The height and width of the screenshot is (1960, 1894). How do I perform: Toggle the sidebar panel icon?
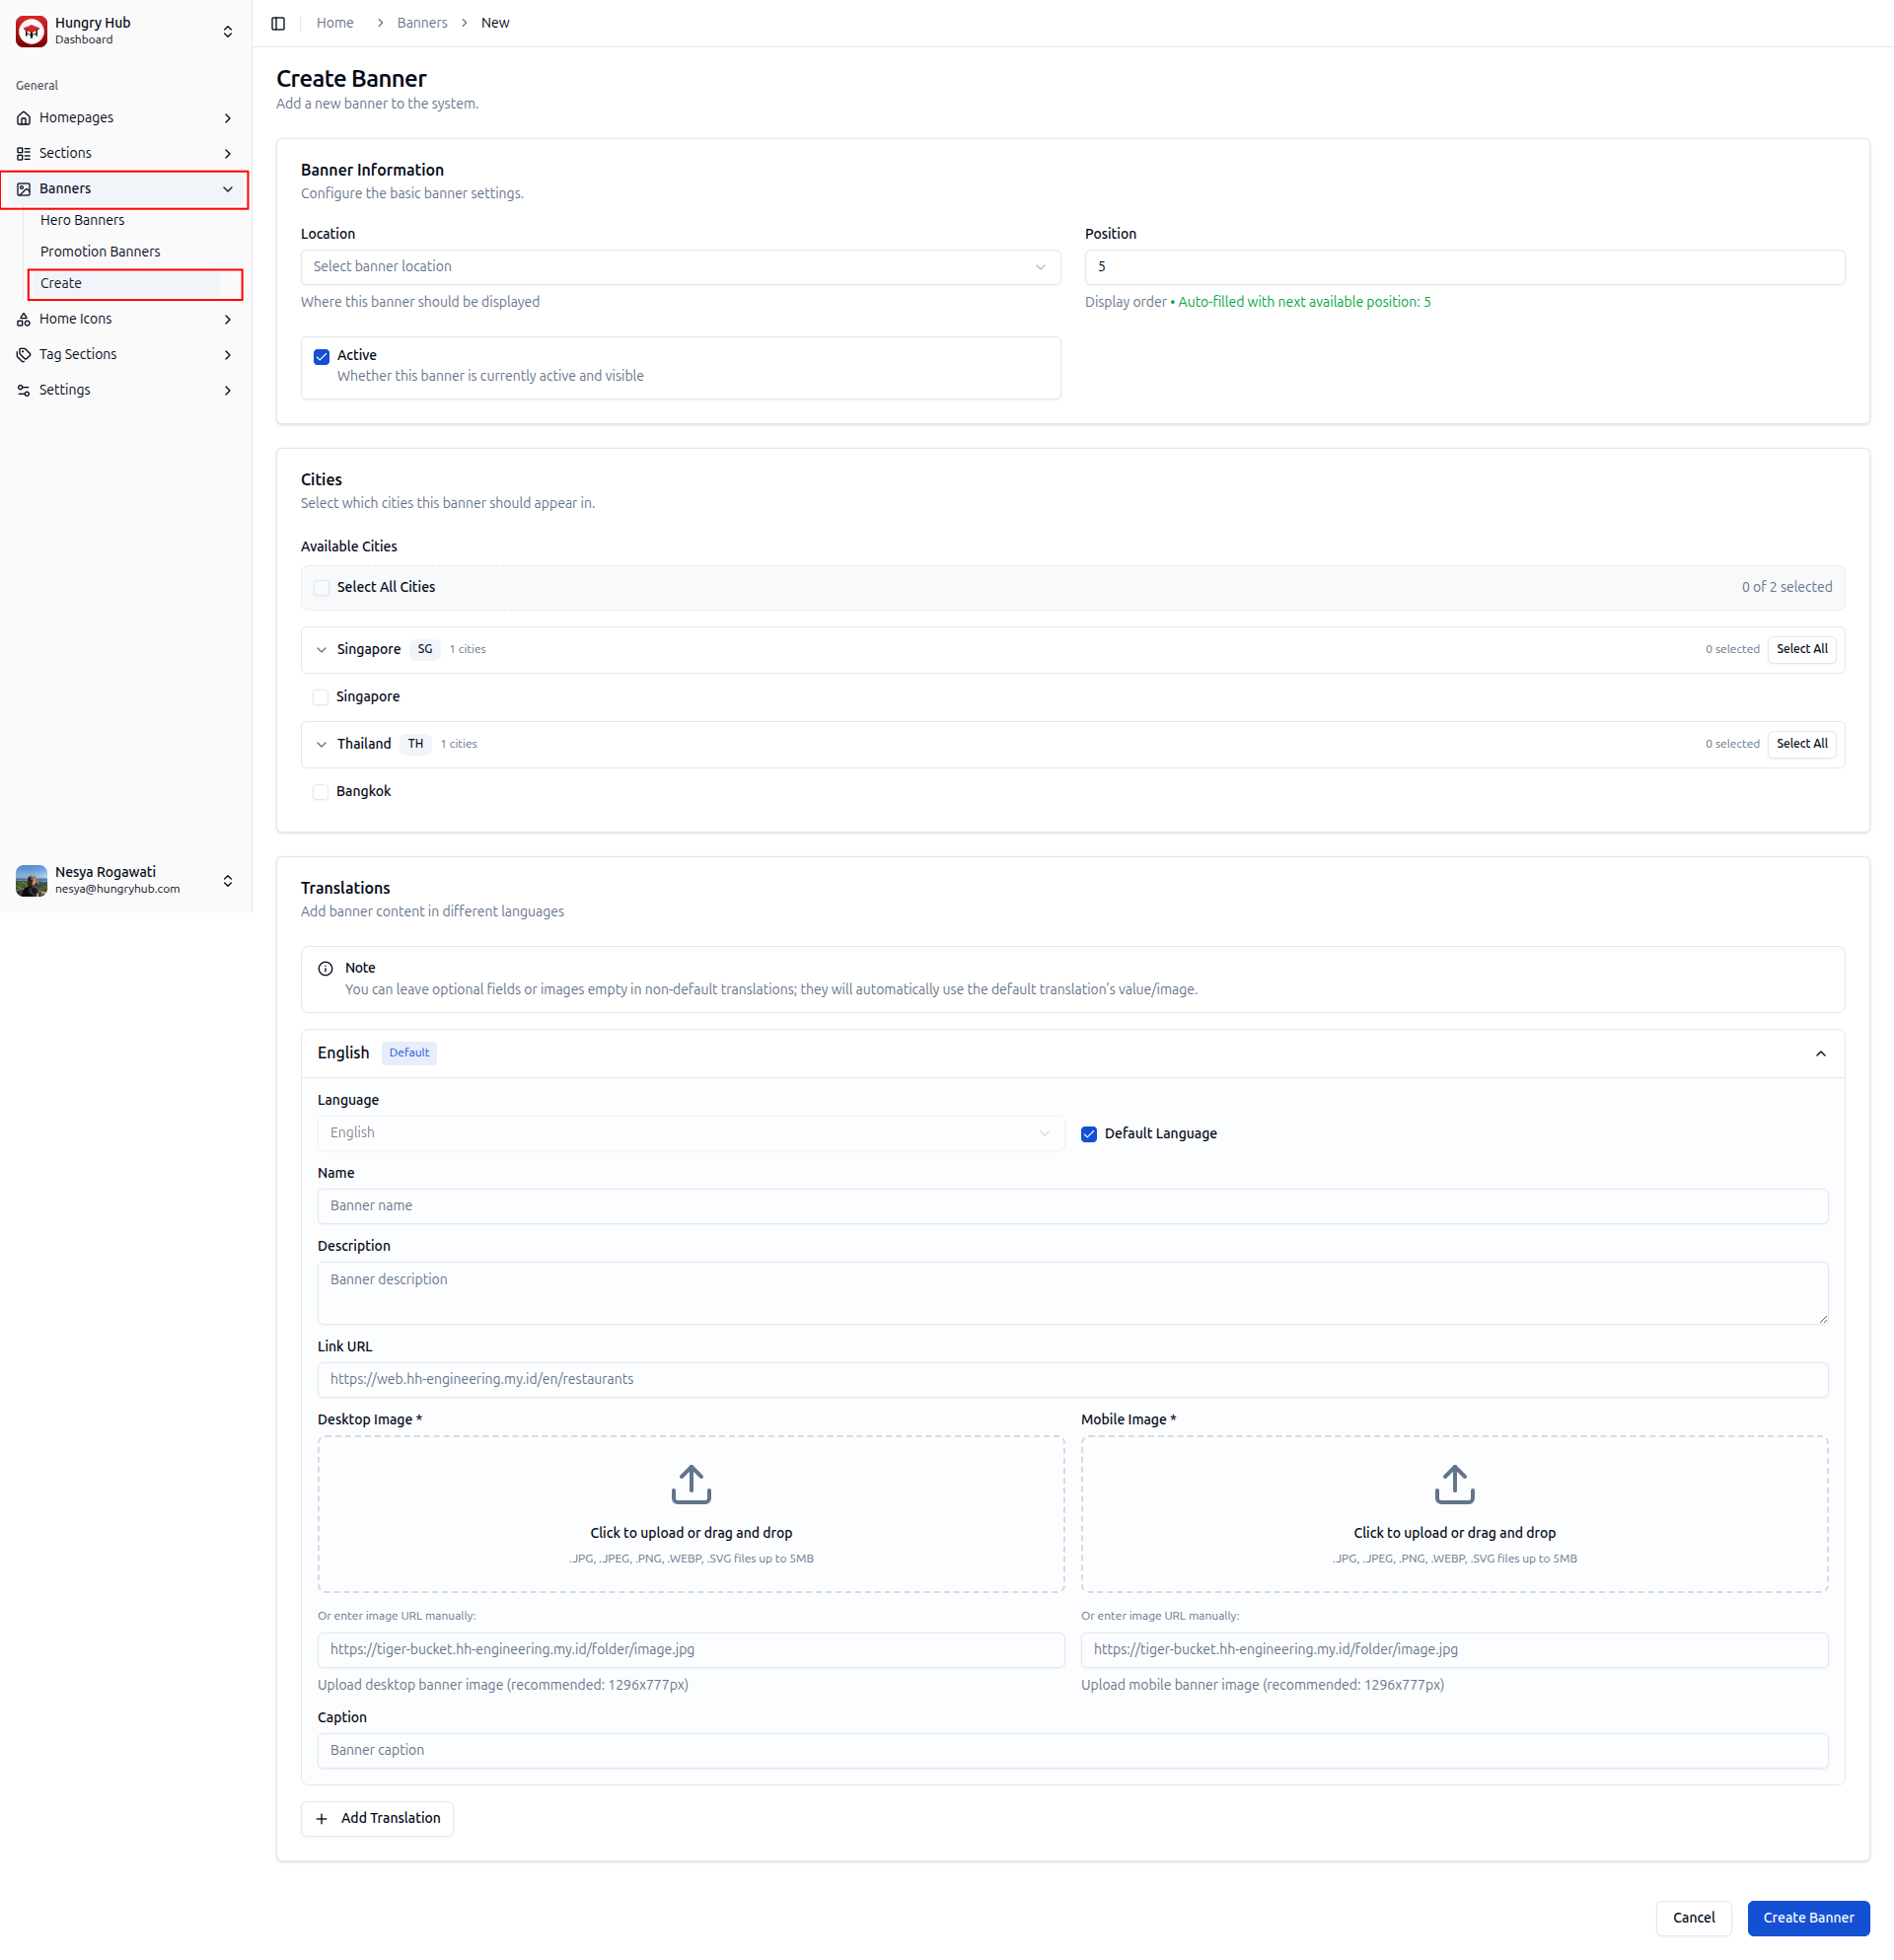[x=278, y=23]
